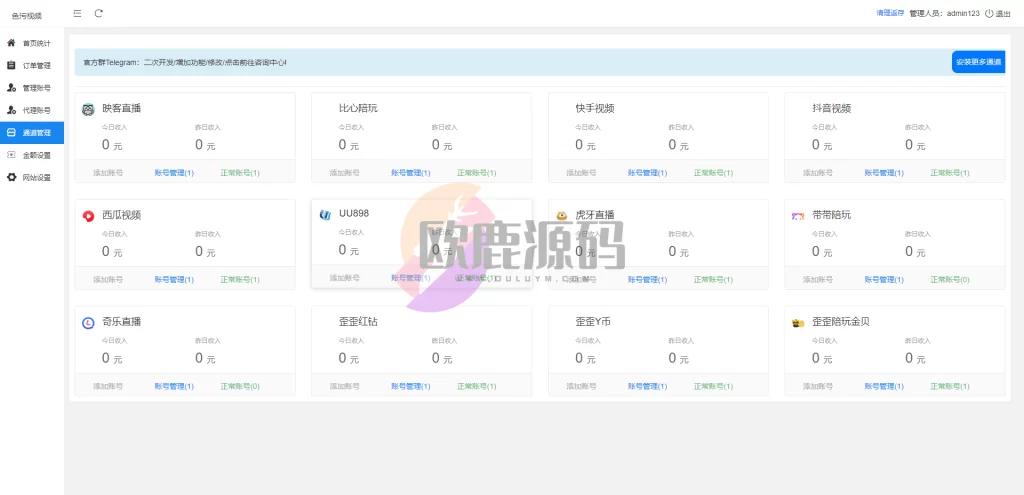Click 添加账号 on 歪歪红钻 card
Viewport: 1024px width, 495px height.
pyautogui.click(x=344, y=386)
